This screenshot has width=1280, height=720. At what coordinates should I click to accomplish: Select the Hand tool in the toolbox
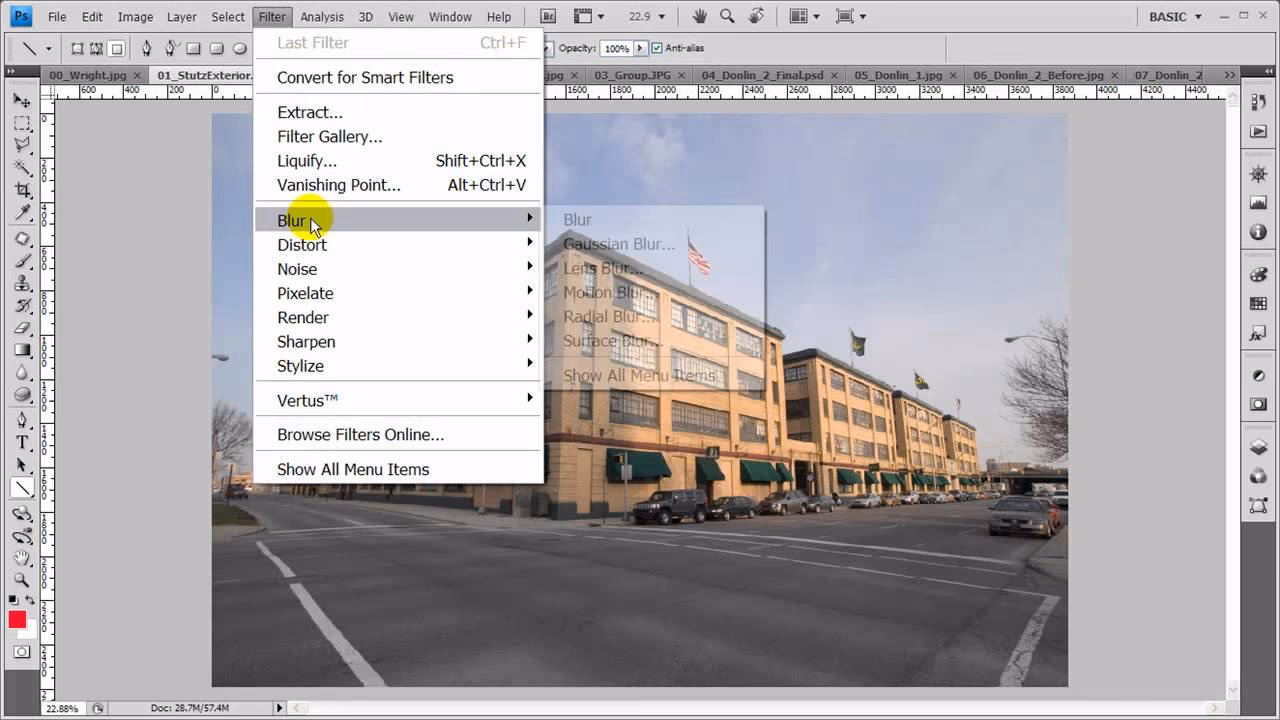coord(22,558)
